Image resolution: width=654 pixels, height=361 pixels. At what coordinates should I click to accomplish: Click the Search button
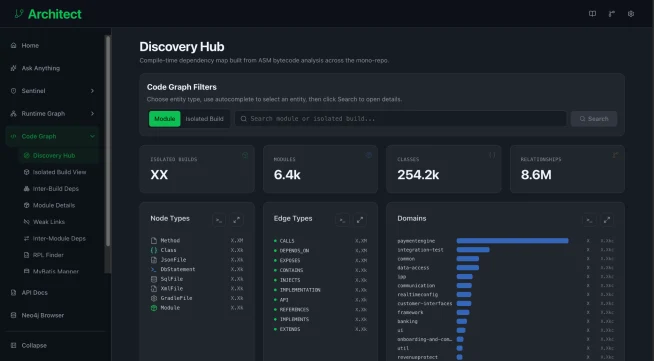point(594,119)
